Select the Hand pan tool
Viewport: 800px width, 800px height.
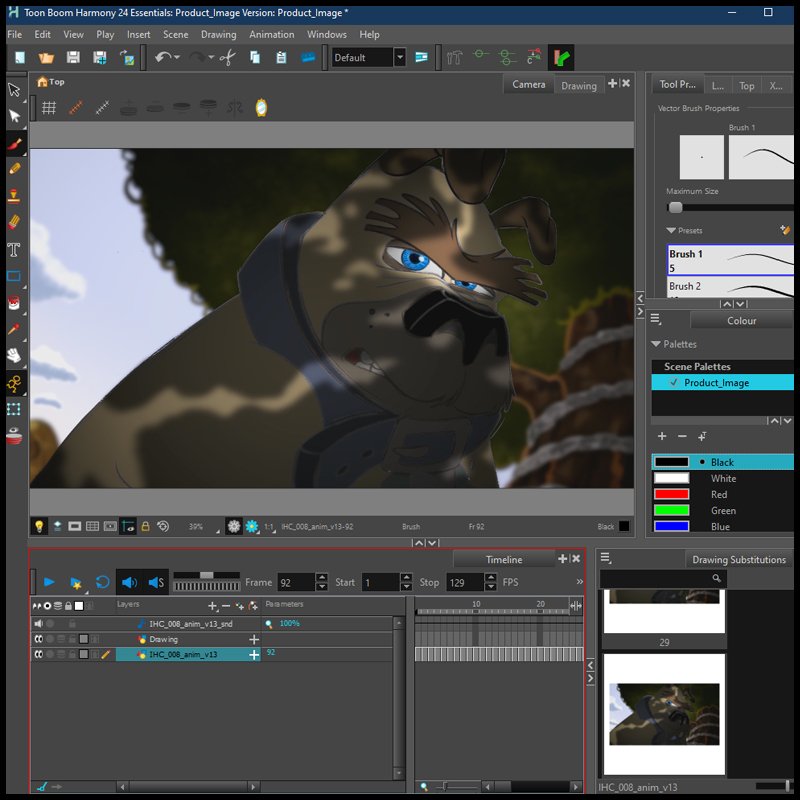pos(14,355)
